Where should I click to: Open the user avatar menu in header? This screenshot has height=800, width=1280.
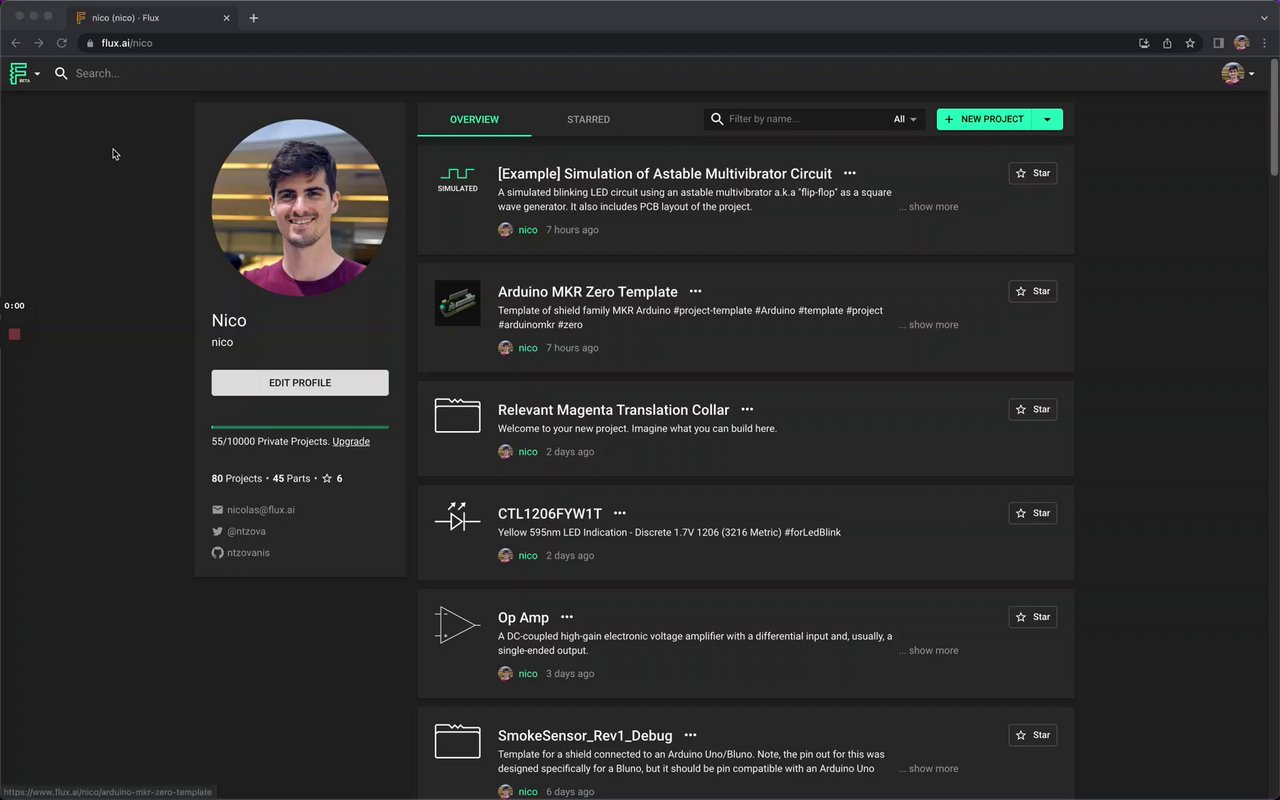click(x=1238, y=73)
